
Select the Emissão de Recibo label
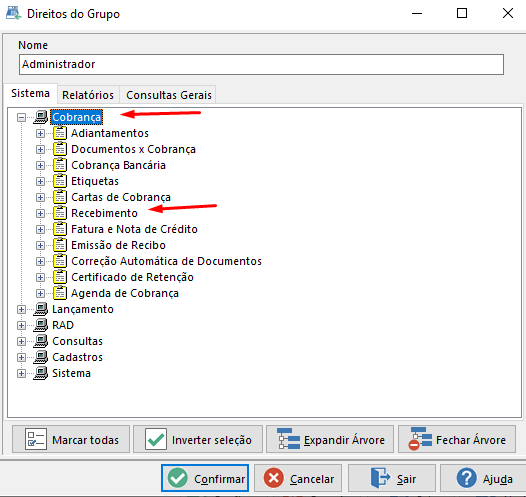click(x=118, y=245)
